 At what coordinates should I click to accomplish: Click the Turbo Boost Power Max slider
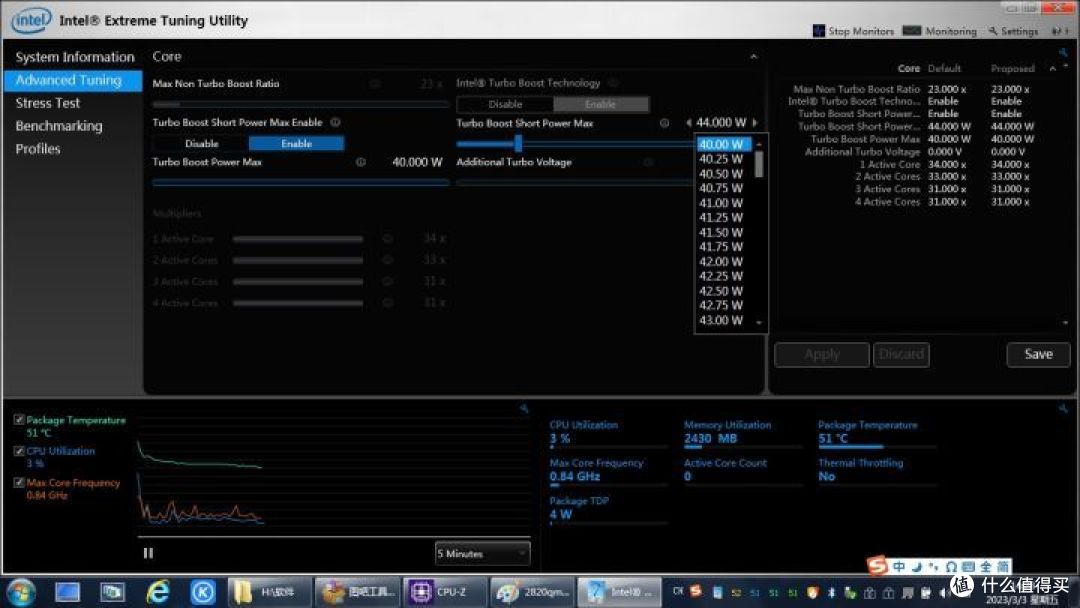pyautogui.click(x=300, y=182)
